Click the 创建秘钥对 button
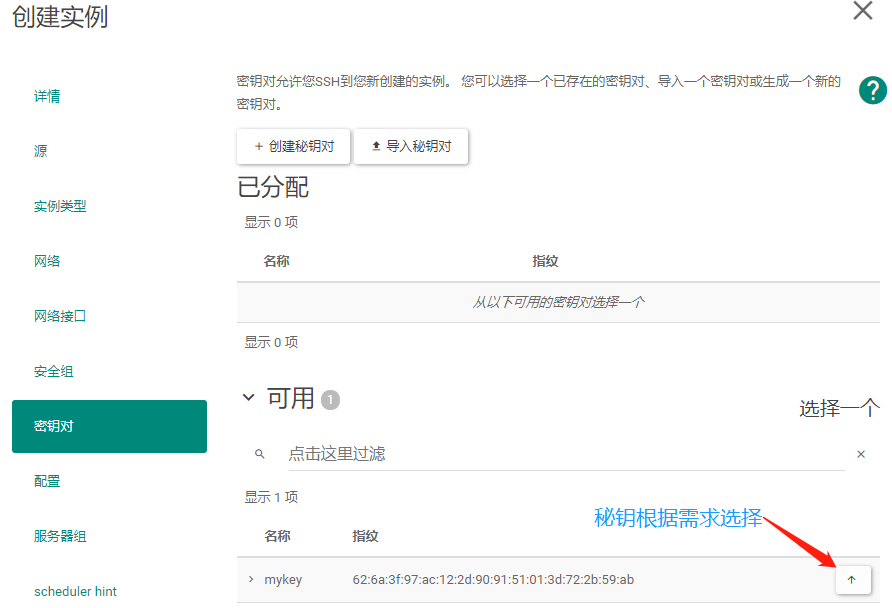 [x=294, y=146]
